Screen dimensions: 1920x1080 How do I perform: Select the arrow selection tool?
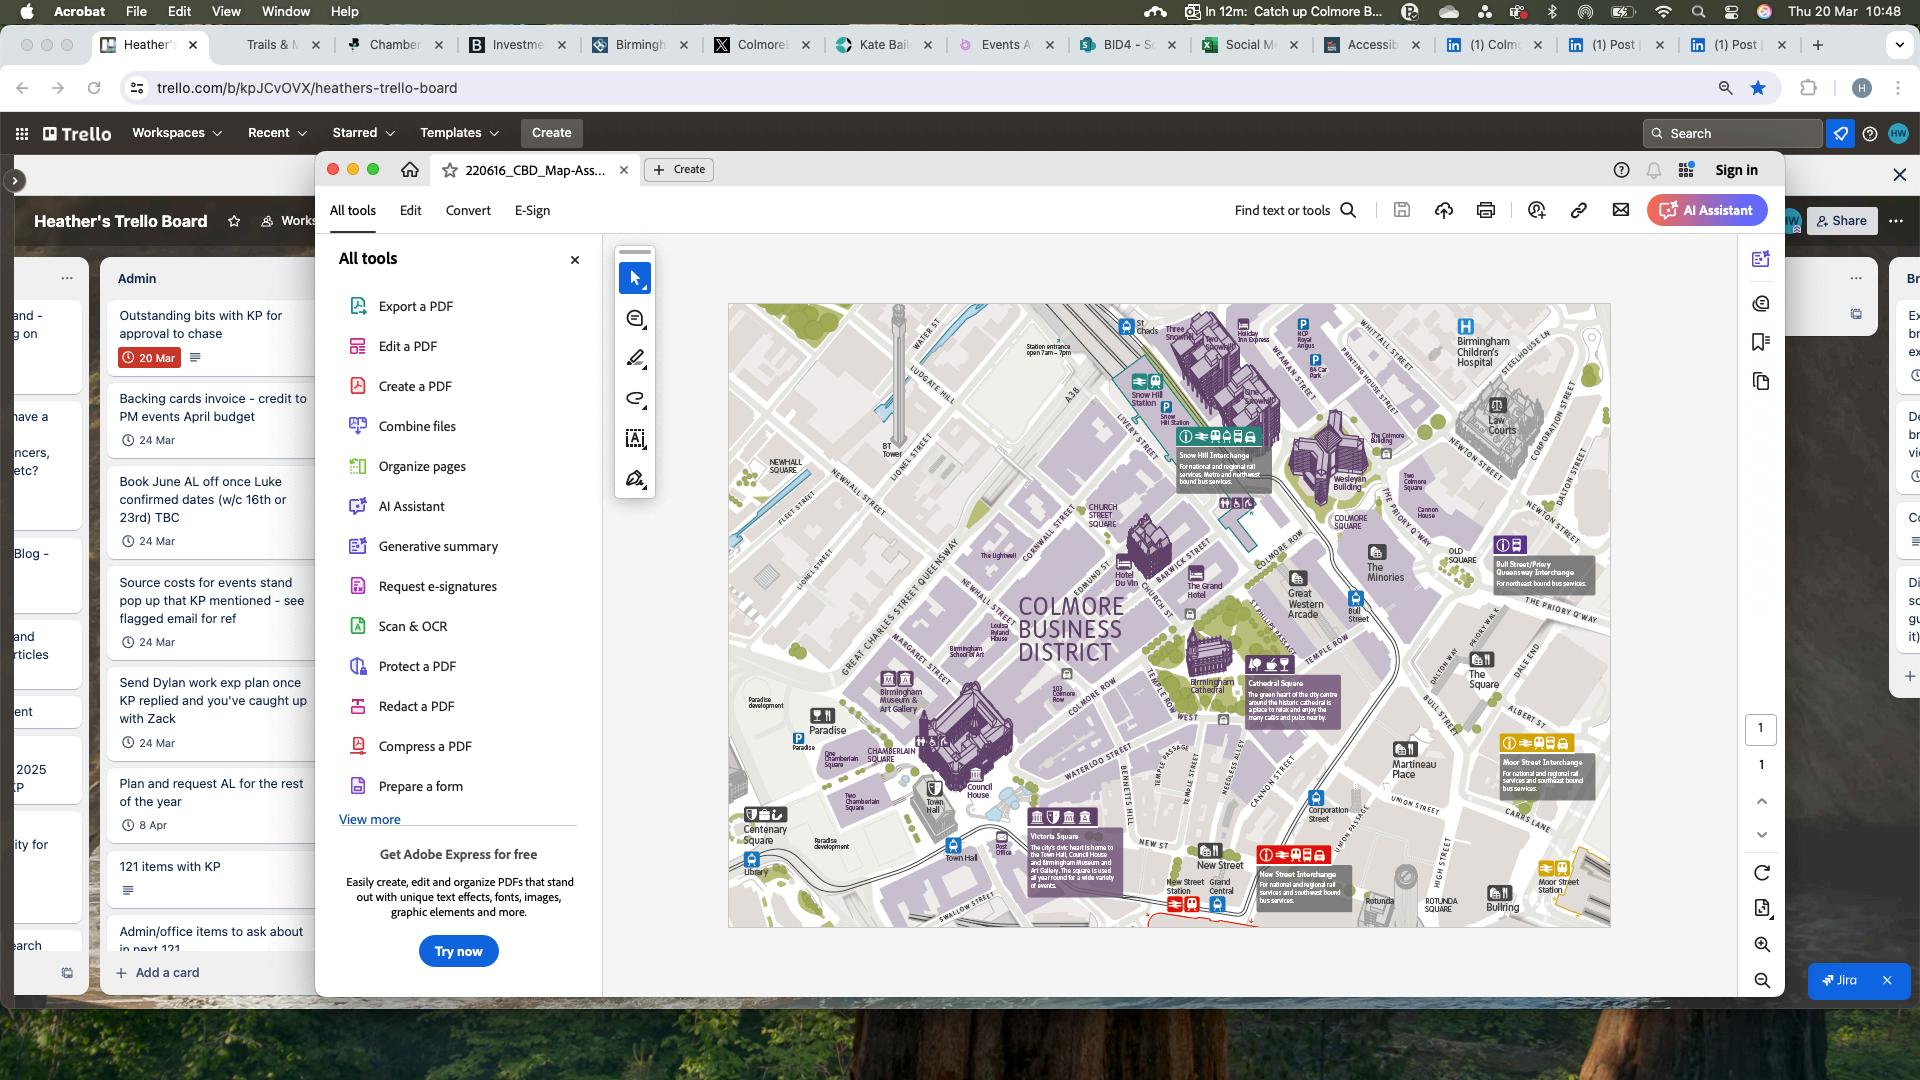tap(635, 279)
